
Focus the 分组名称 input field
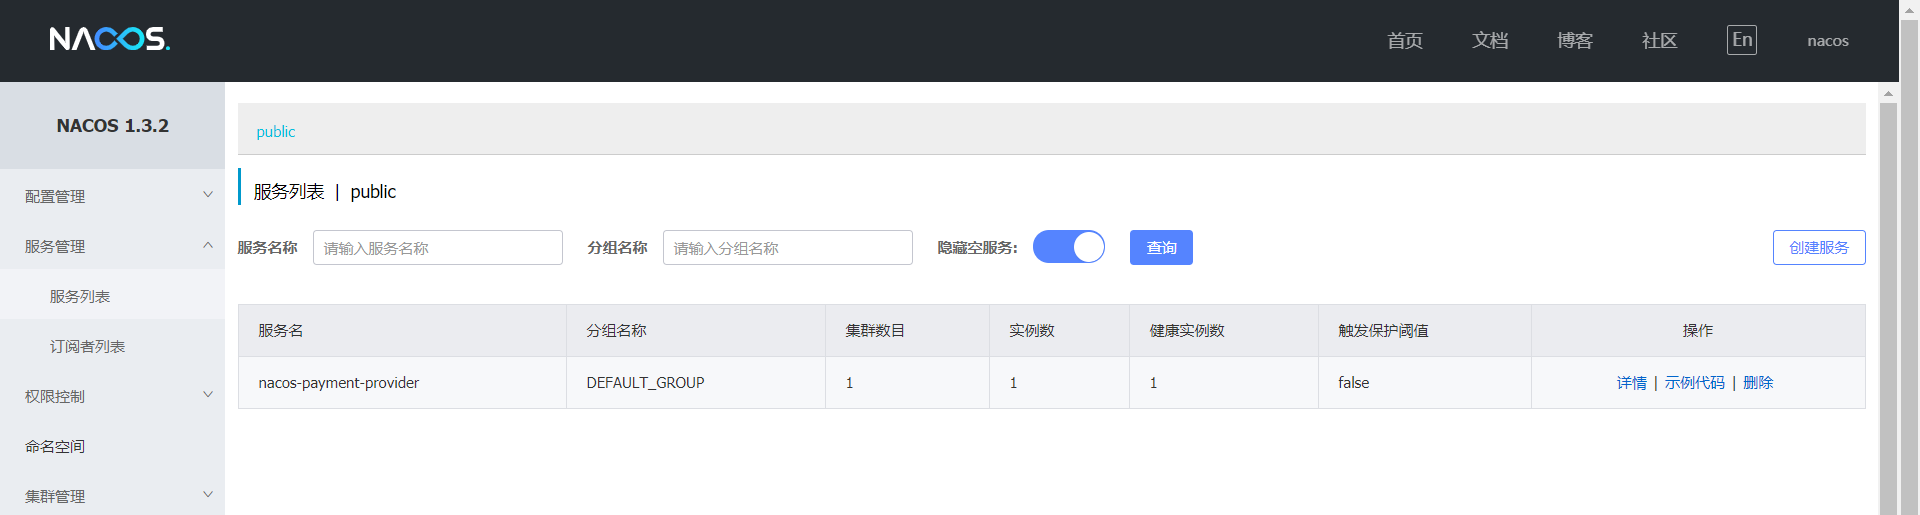click(788, 248)
